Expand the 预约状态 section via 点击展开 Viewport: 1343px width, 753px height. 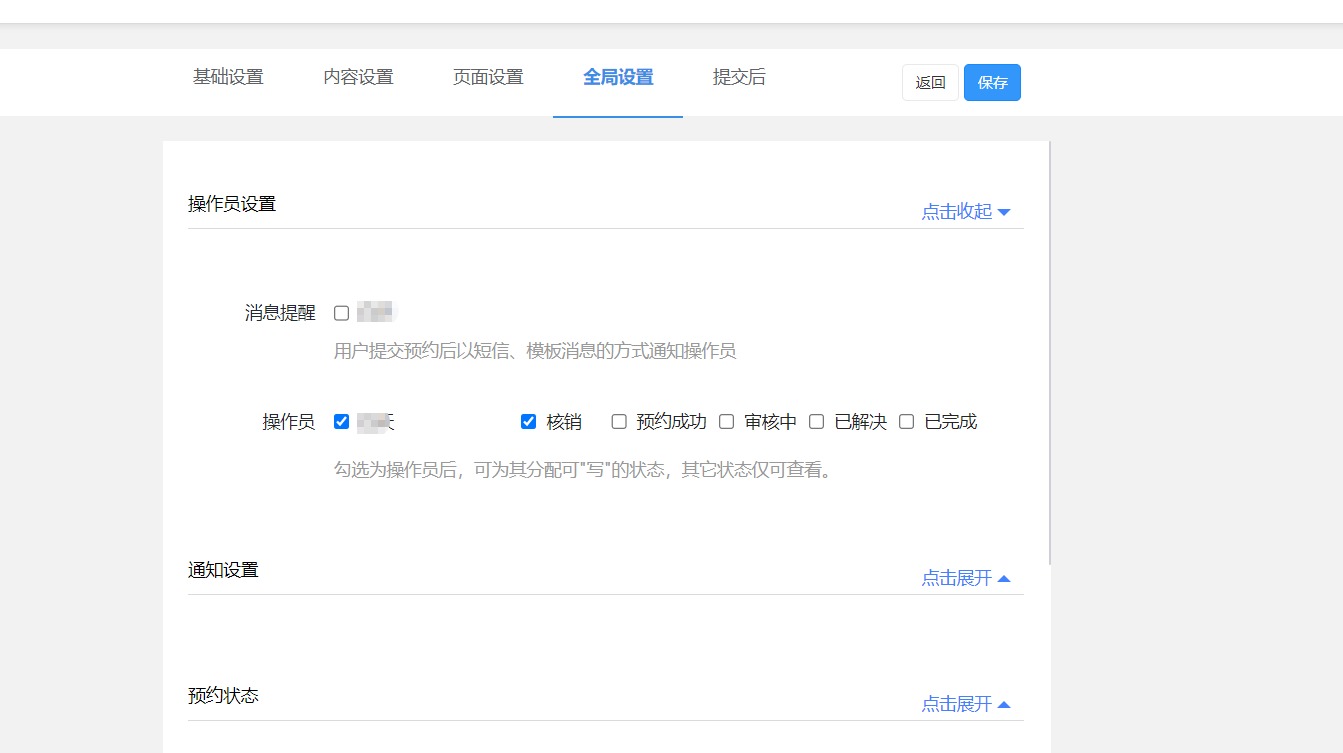click(965, 704)
